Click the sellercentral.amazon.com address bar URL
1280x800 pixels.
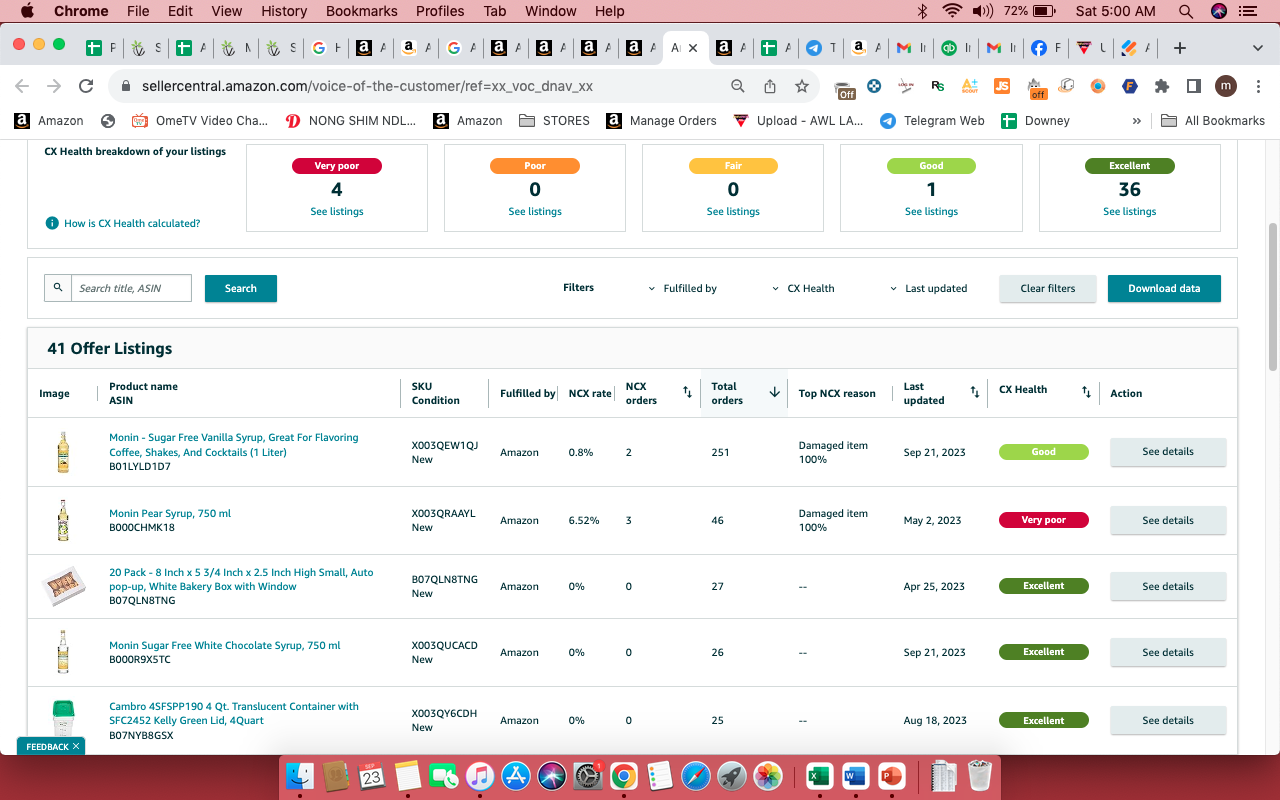tap(367, 86)
